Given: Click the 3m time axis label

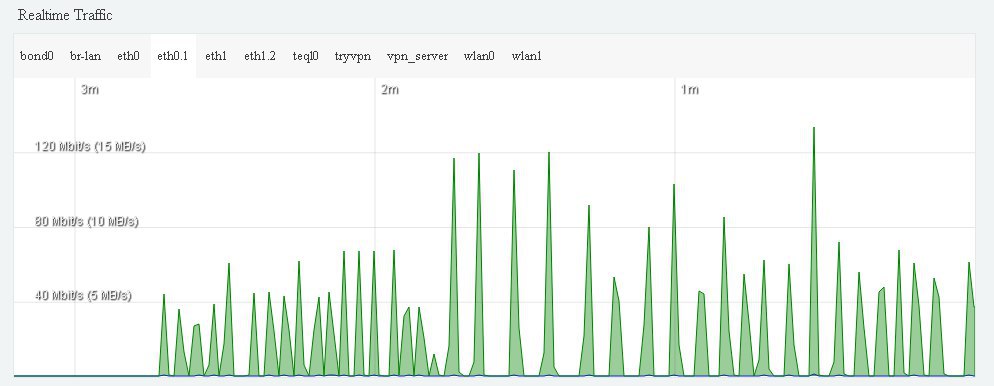Looking at the screenshot, I should (89, 90).
